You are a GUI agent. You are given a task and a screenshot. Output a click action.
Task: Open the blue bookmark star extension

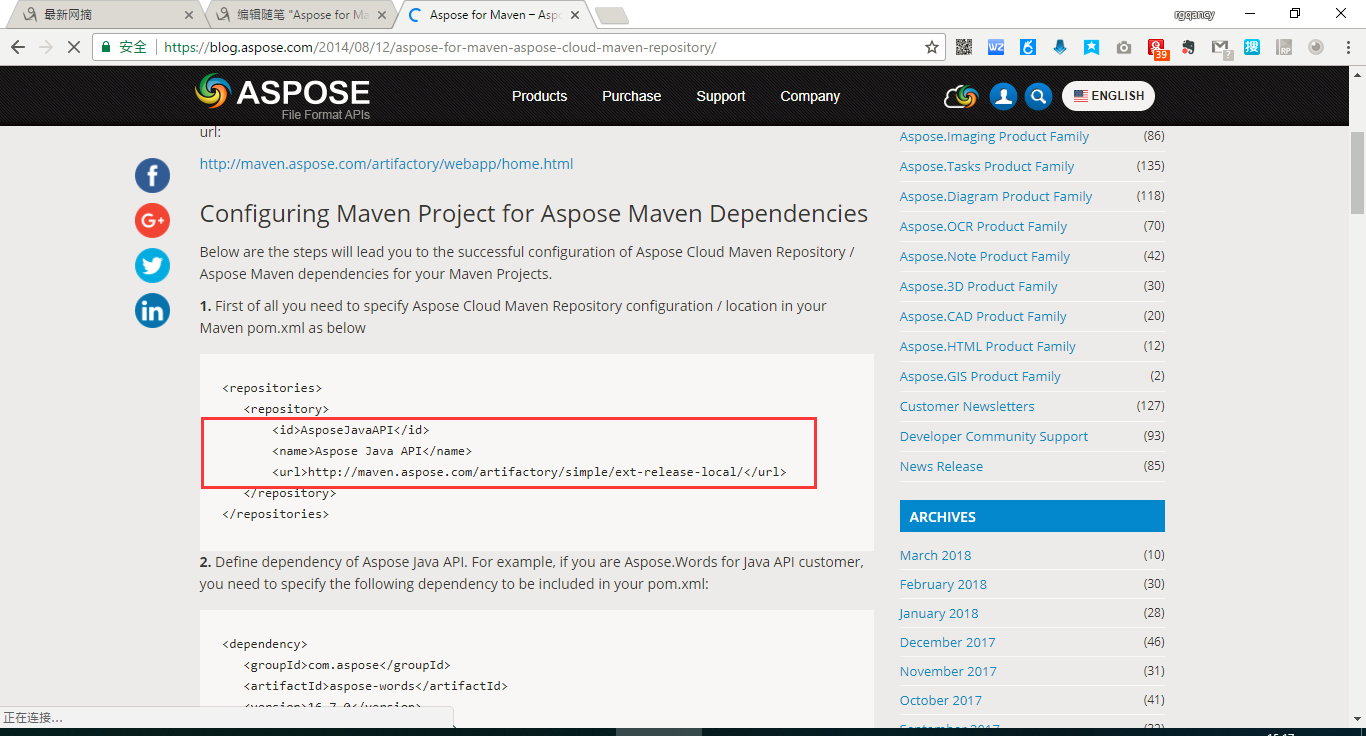1092,47
